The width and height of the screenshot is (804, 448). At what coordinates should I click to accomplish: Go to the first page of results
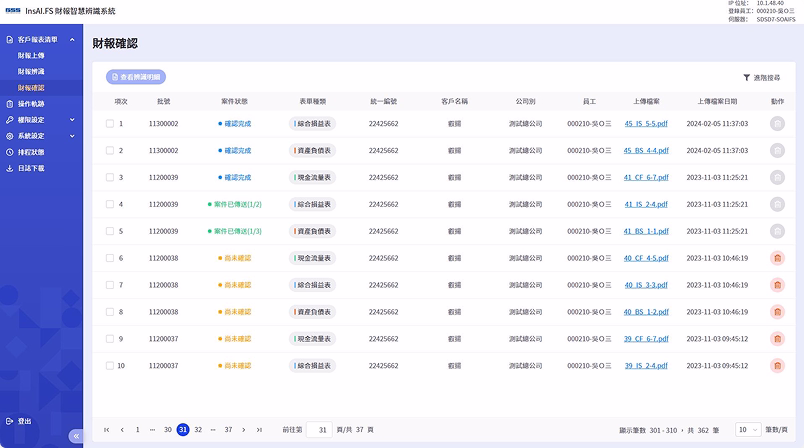click(107, 430)
